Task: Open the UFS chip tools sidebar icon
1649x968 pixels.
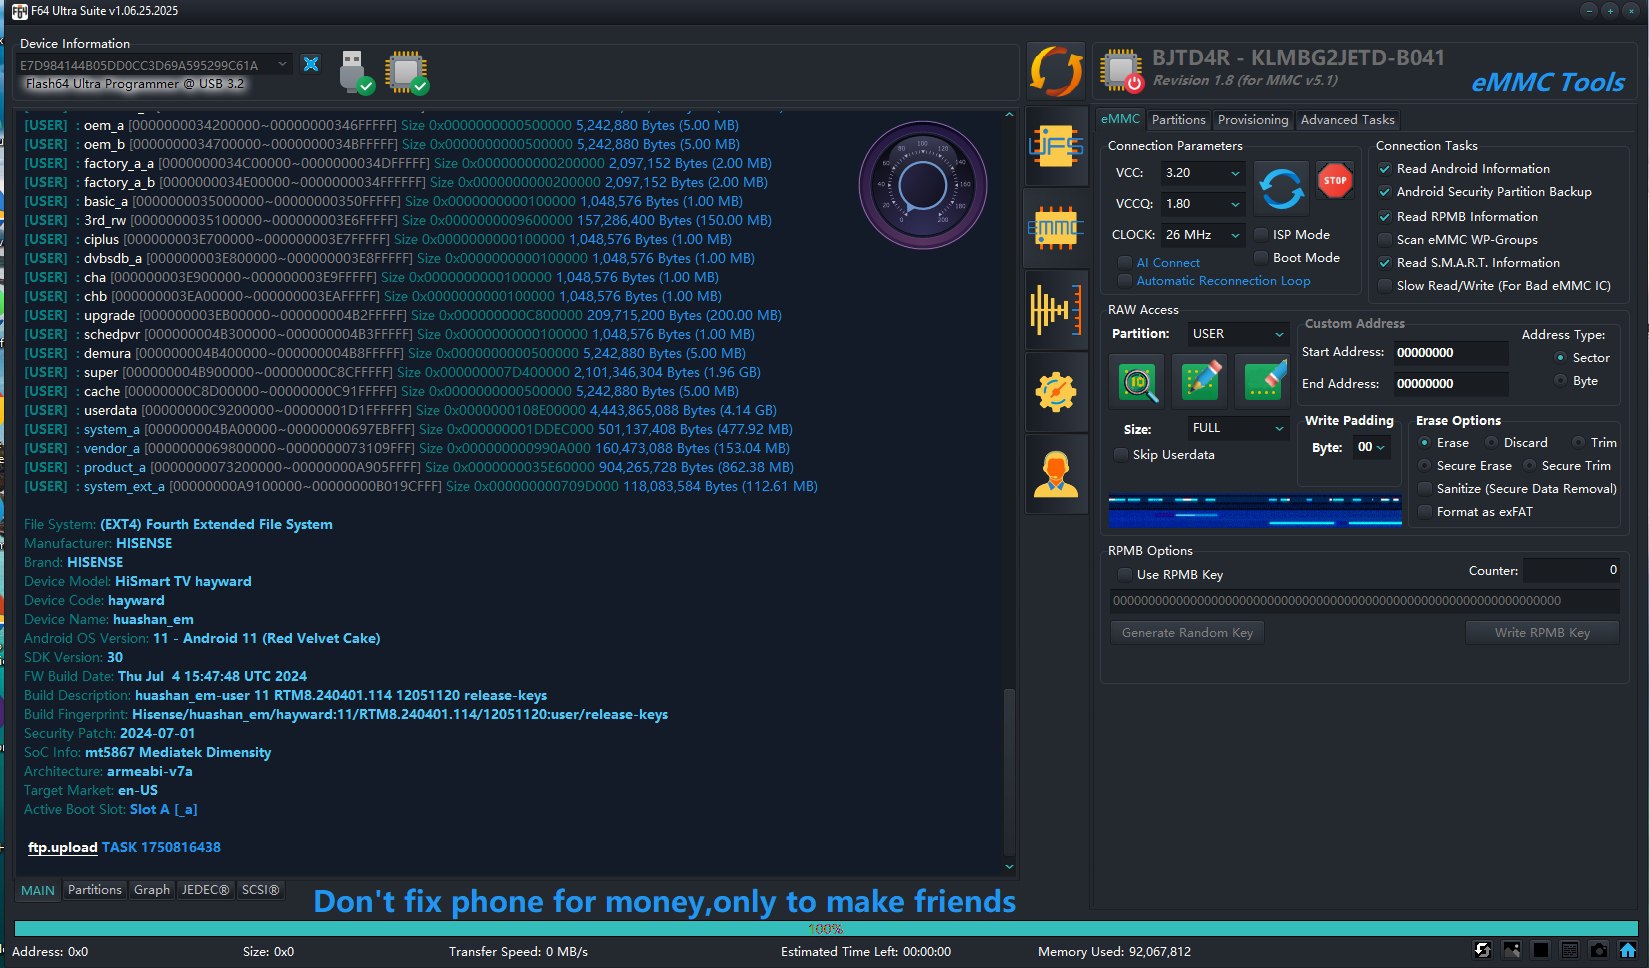Action: pyautogui.click(x=1056, y=147)
